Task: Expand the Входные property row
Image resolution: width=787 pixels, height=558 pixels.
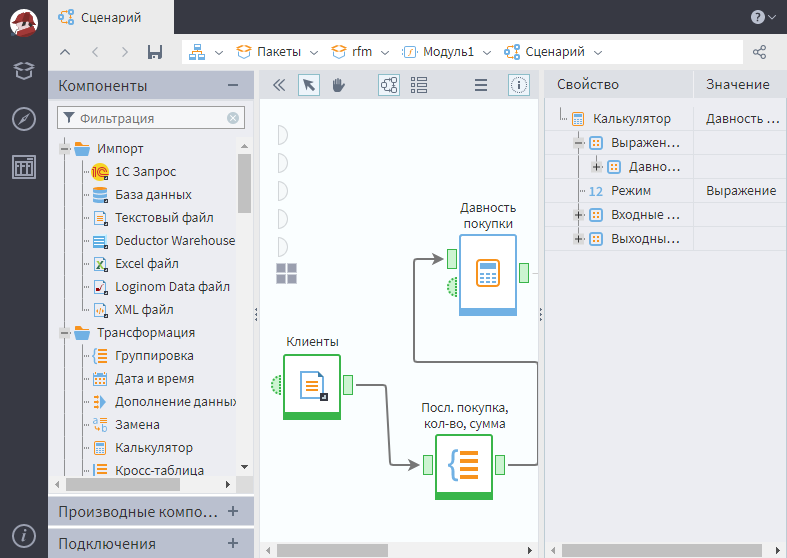Action: coord(579,215)
